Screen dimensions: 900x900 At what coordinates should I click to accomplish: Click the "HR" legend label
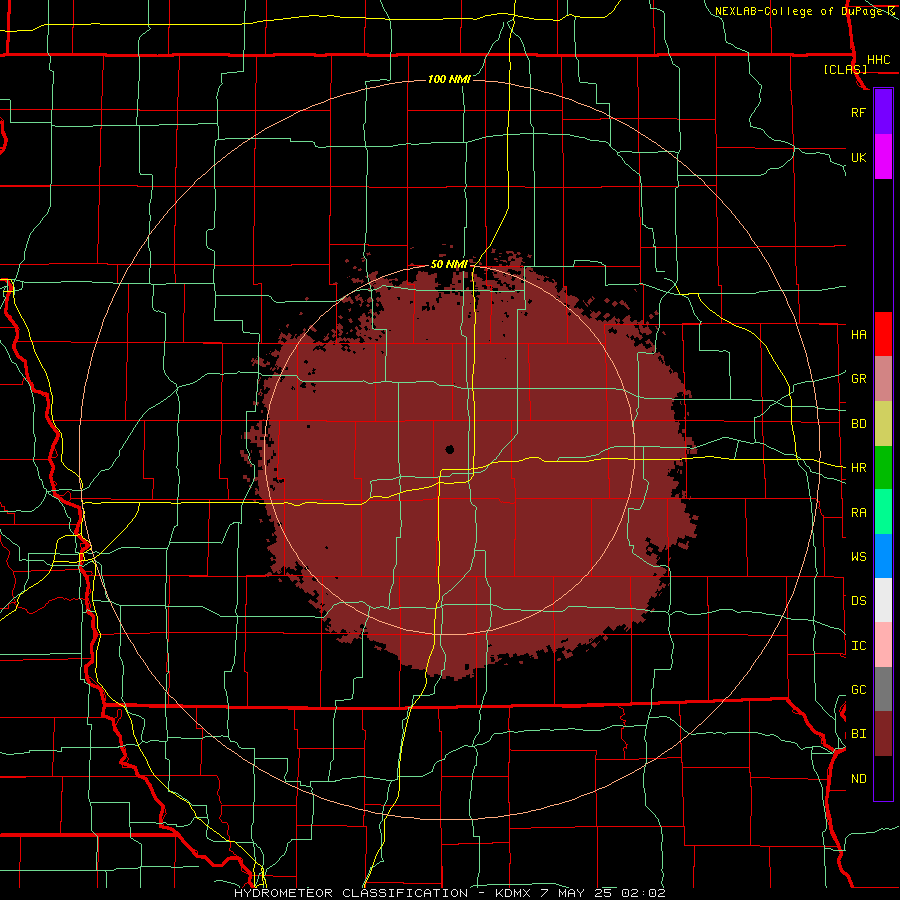858,468
